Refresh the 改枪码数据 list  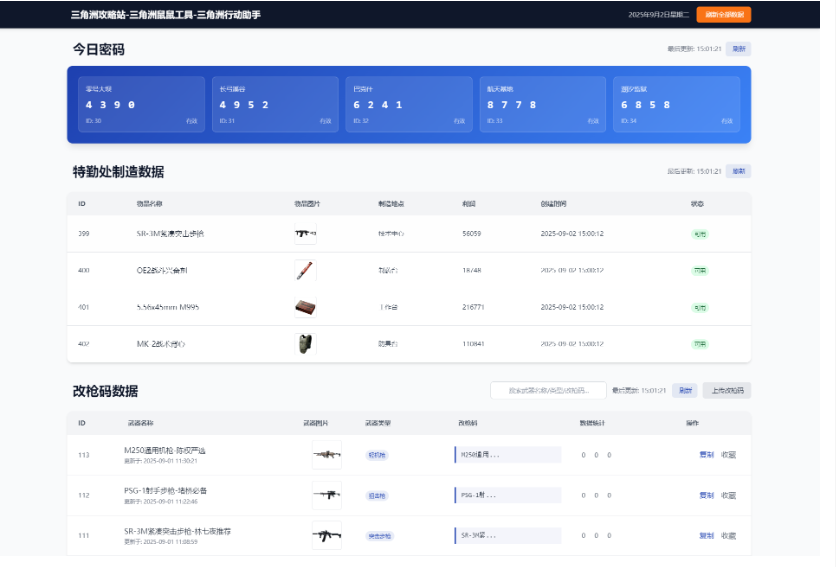[x=684, y=391]
